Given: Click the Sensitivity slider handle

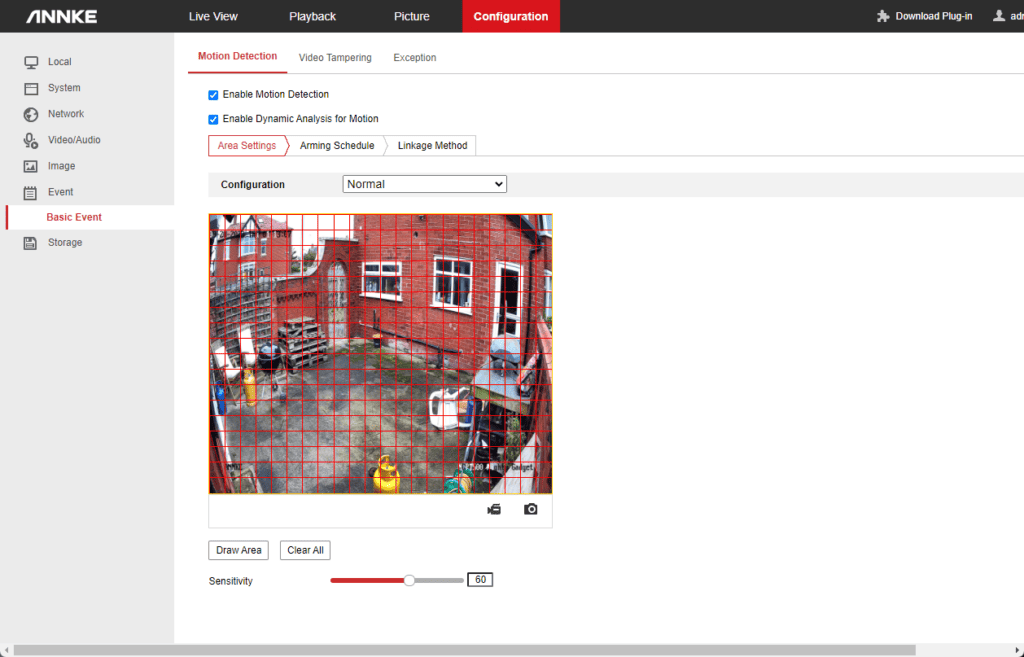Looking at the screenshot, I should 409,580.
